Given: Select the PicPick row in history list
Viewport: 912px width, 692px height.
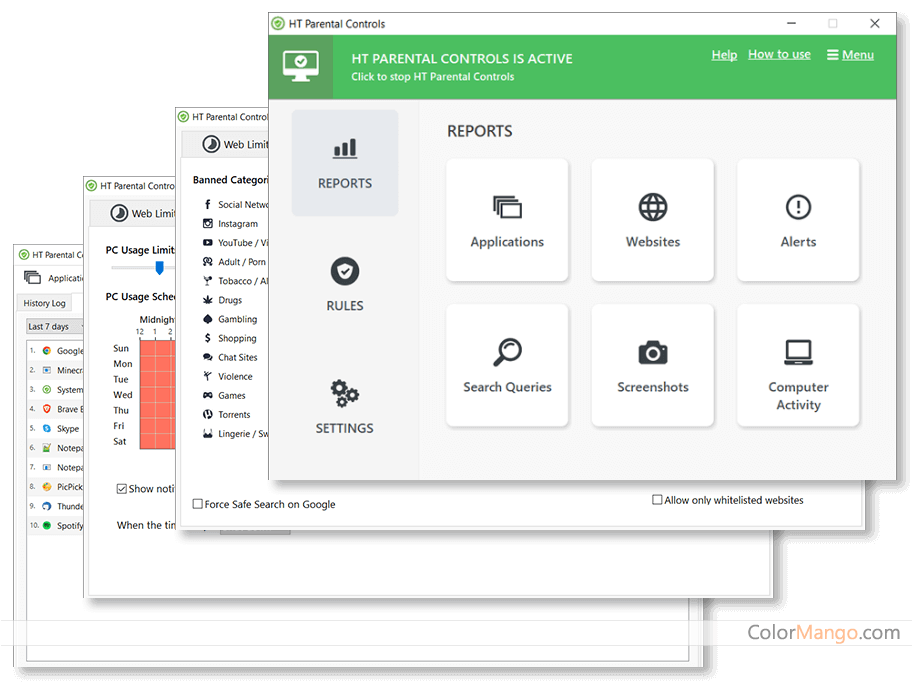Looking at the screenshot, I should [x=57, y=487].
